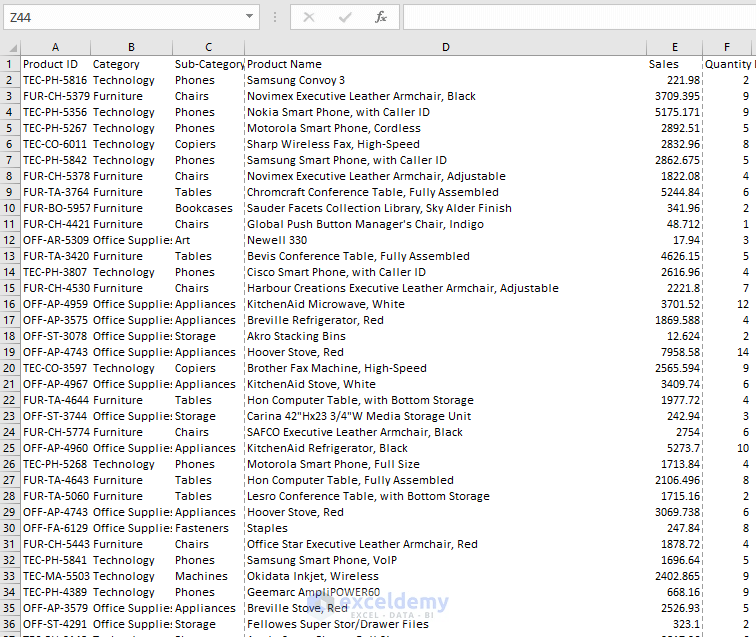Click the Insert Function fx icon
Viewport: 756px width, 637px height.
click(x=380, y=17)
